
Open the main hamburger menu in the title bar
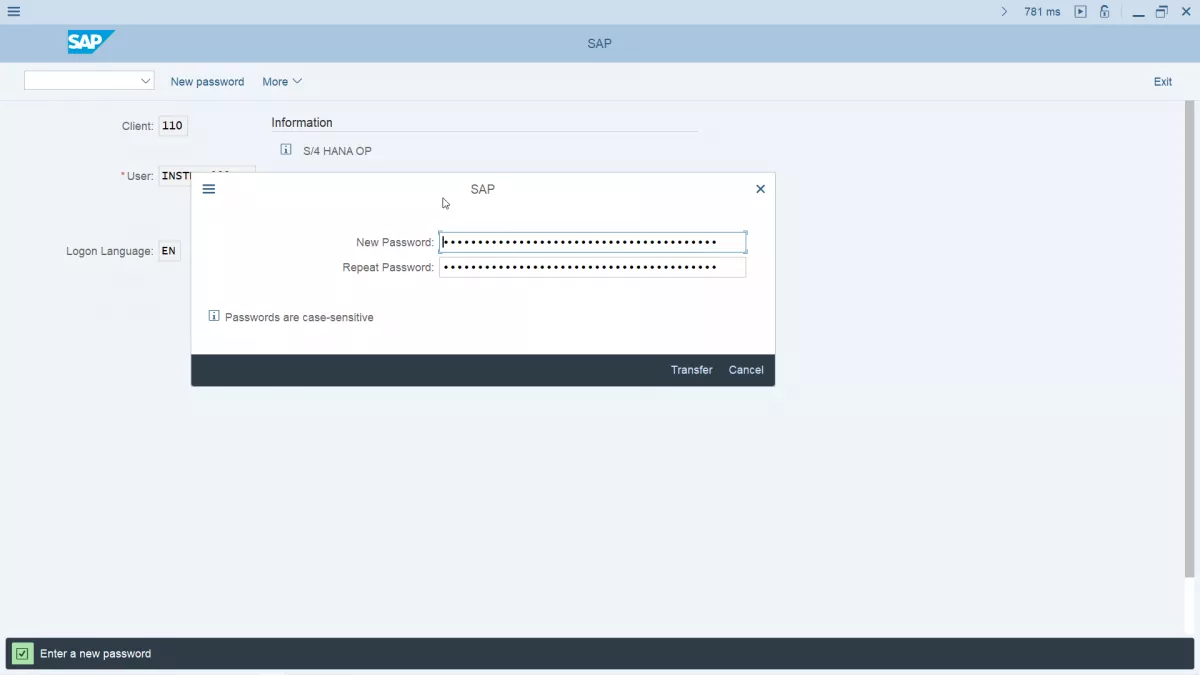(13, 12)
